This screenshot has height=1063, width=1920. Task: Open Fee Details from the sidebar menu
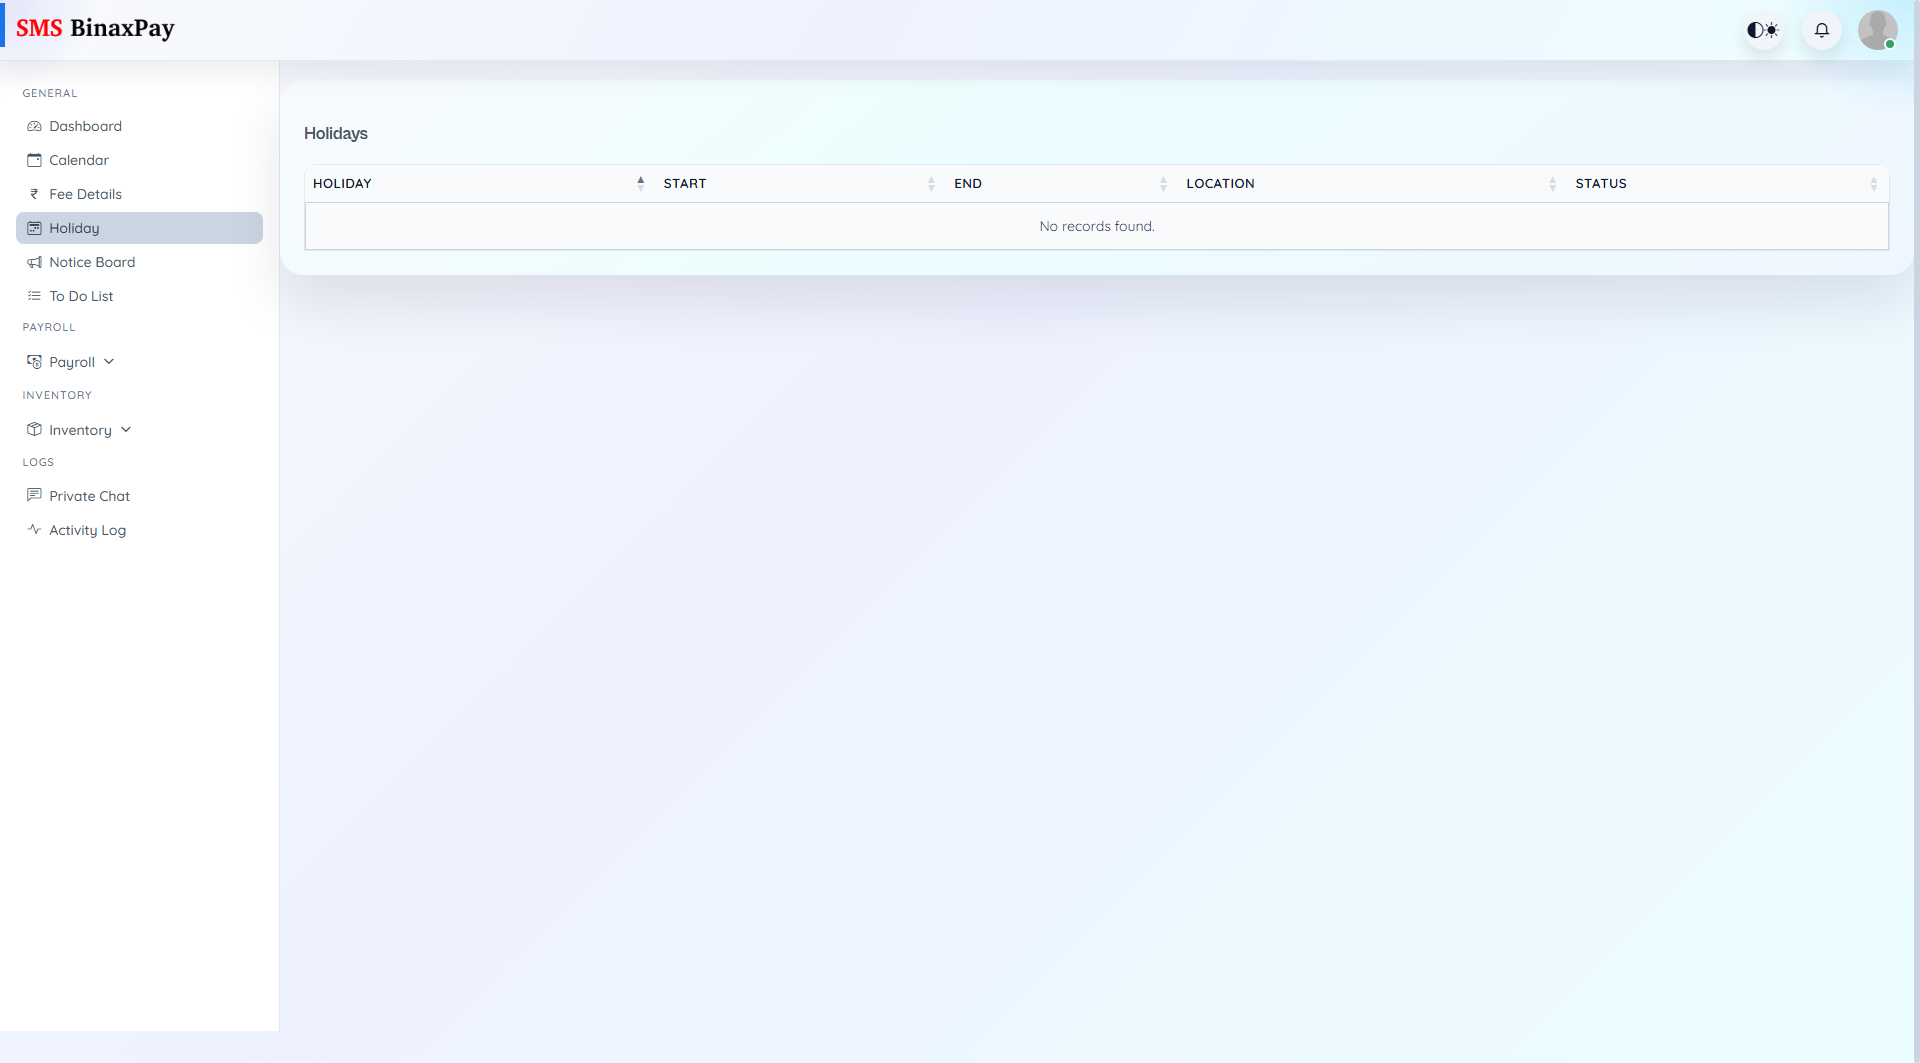[x=86, y=193]
